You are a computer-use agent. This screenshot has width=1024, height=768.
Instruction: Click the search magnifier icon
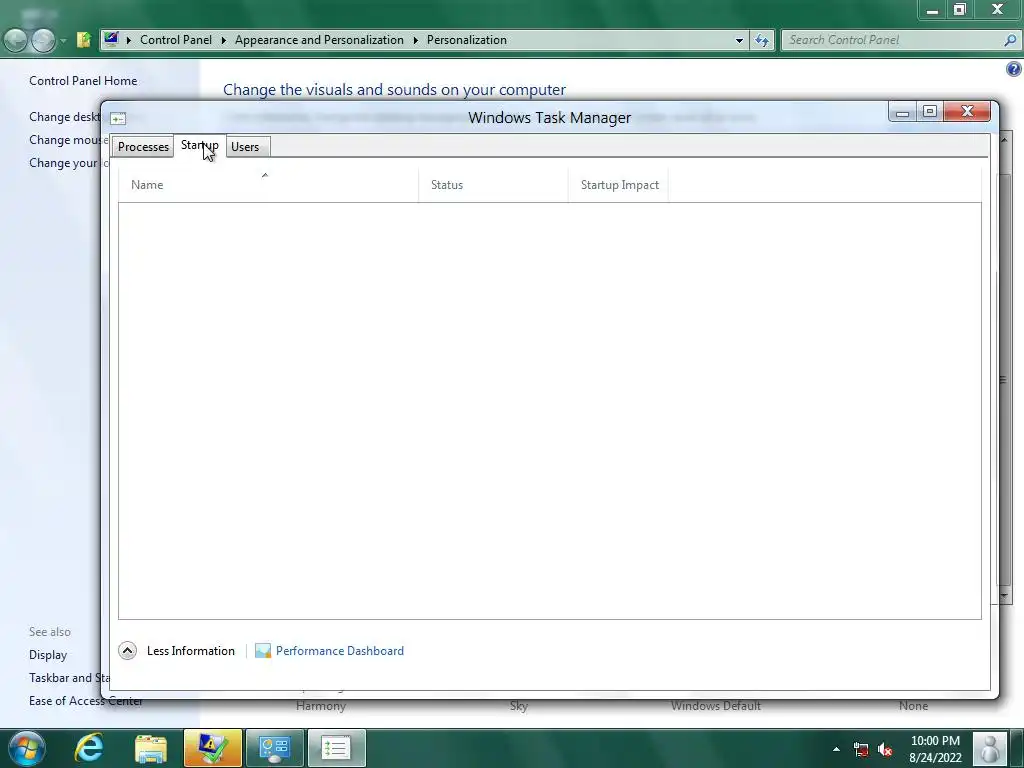[x=1010, y=40]
